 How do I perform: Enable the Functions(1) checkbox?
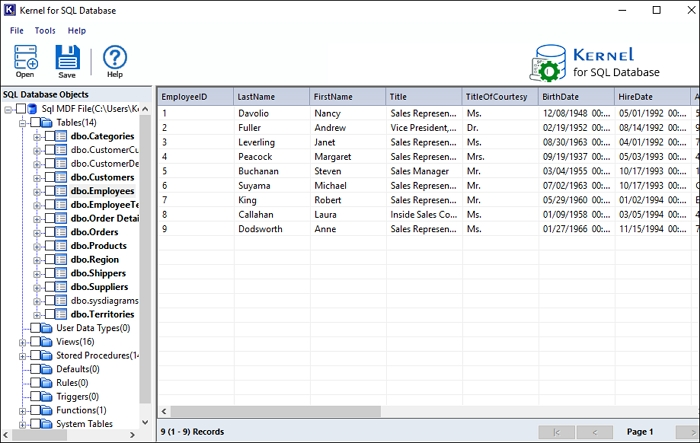35,410
